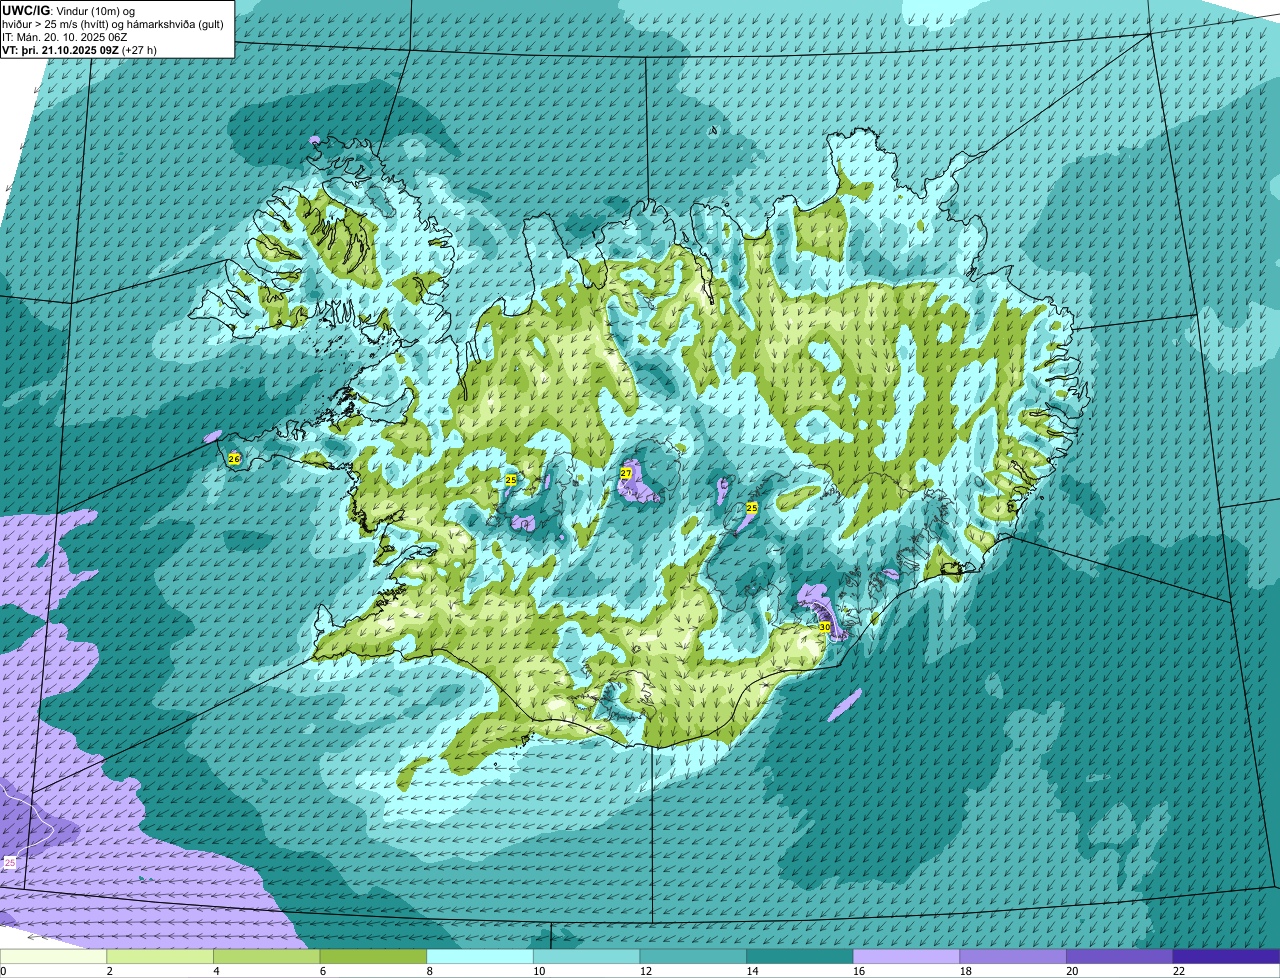Click the legend scale value "0"

[3, 971]
